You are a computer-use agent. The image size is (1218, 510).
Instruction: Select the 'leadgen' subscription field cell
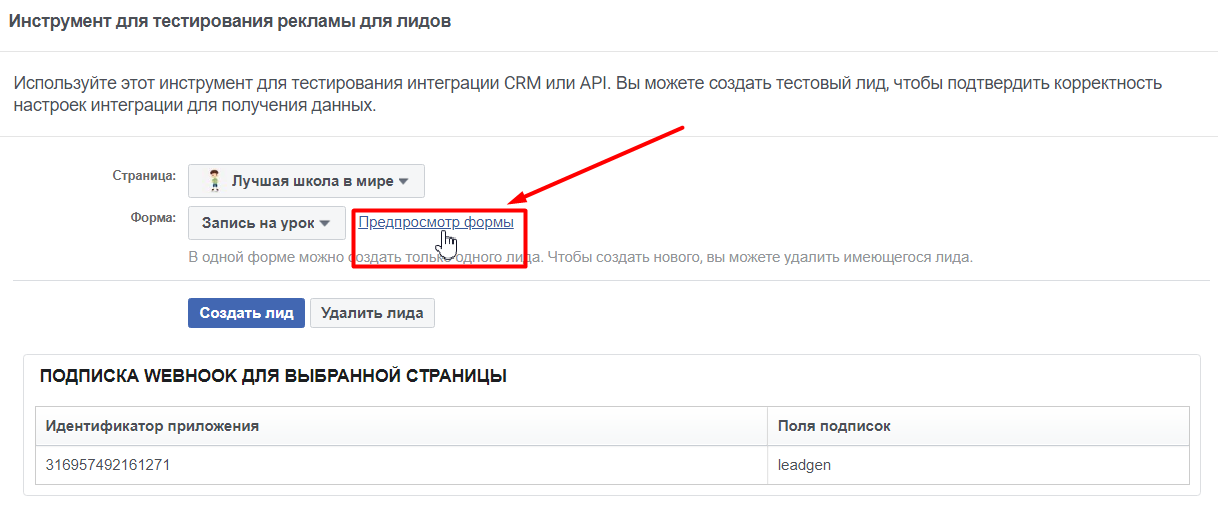pos(978,465)
